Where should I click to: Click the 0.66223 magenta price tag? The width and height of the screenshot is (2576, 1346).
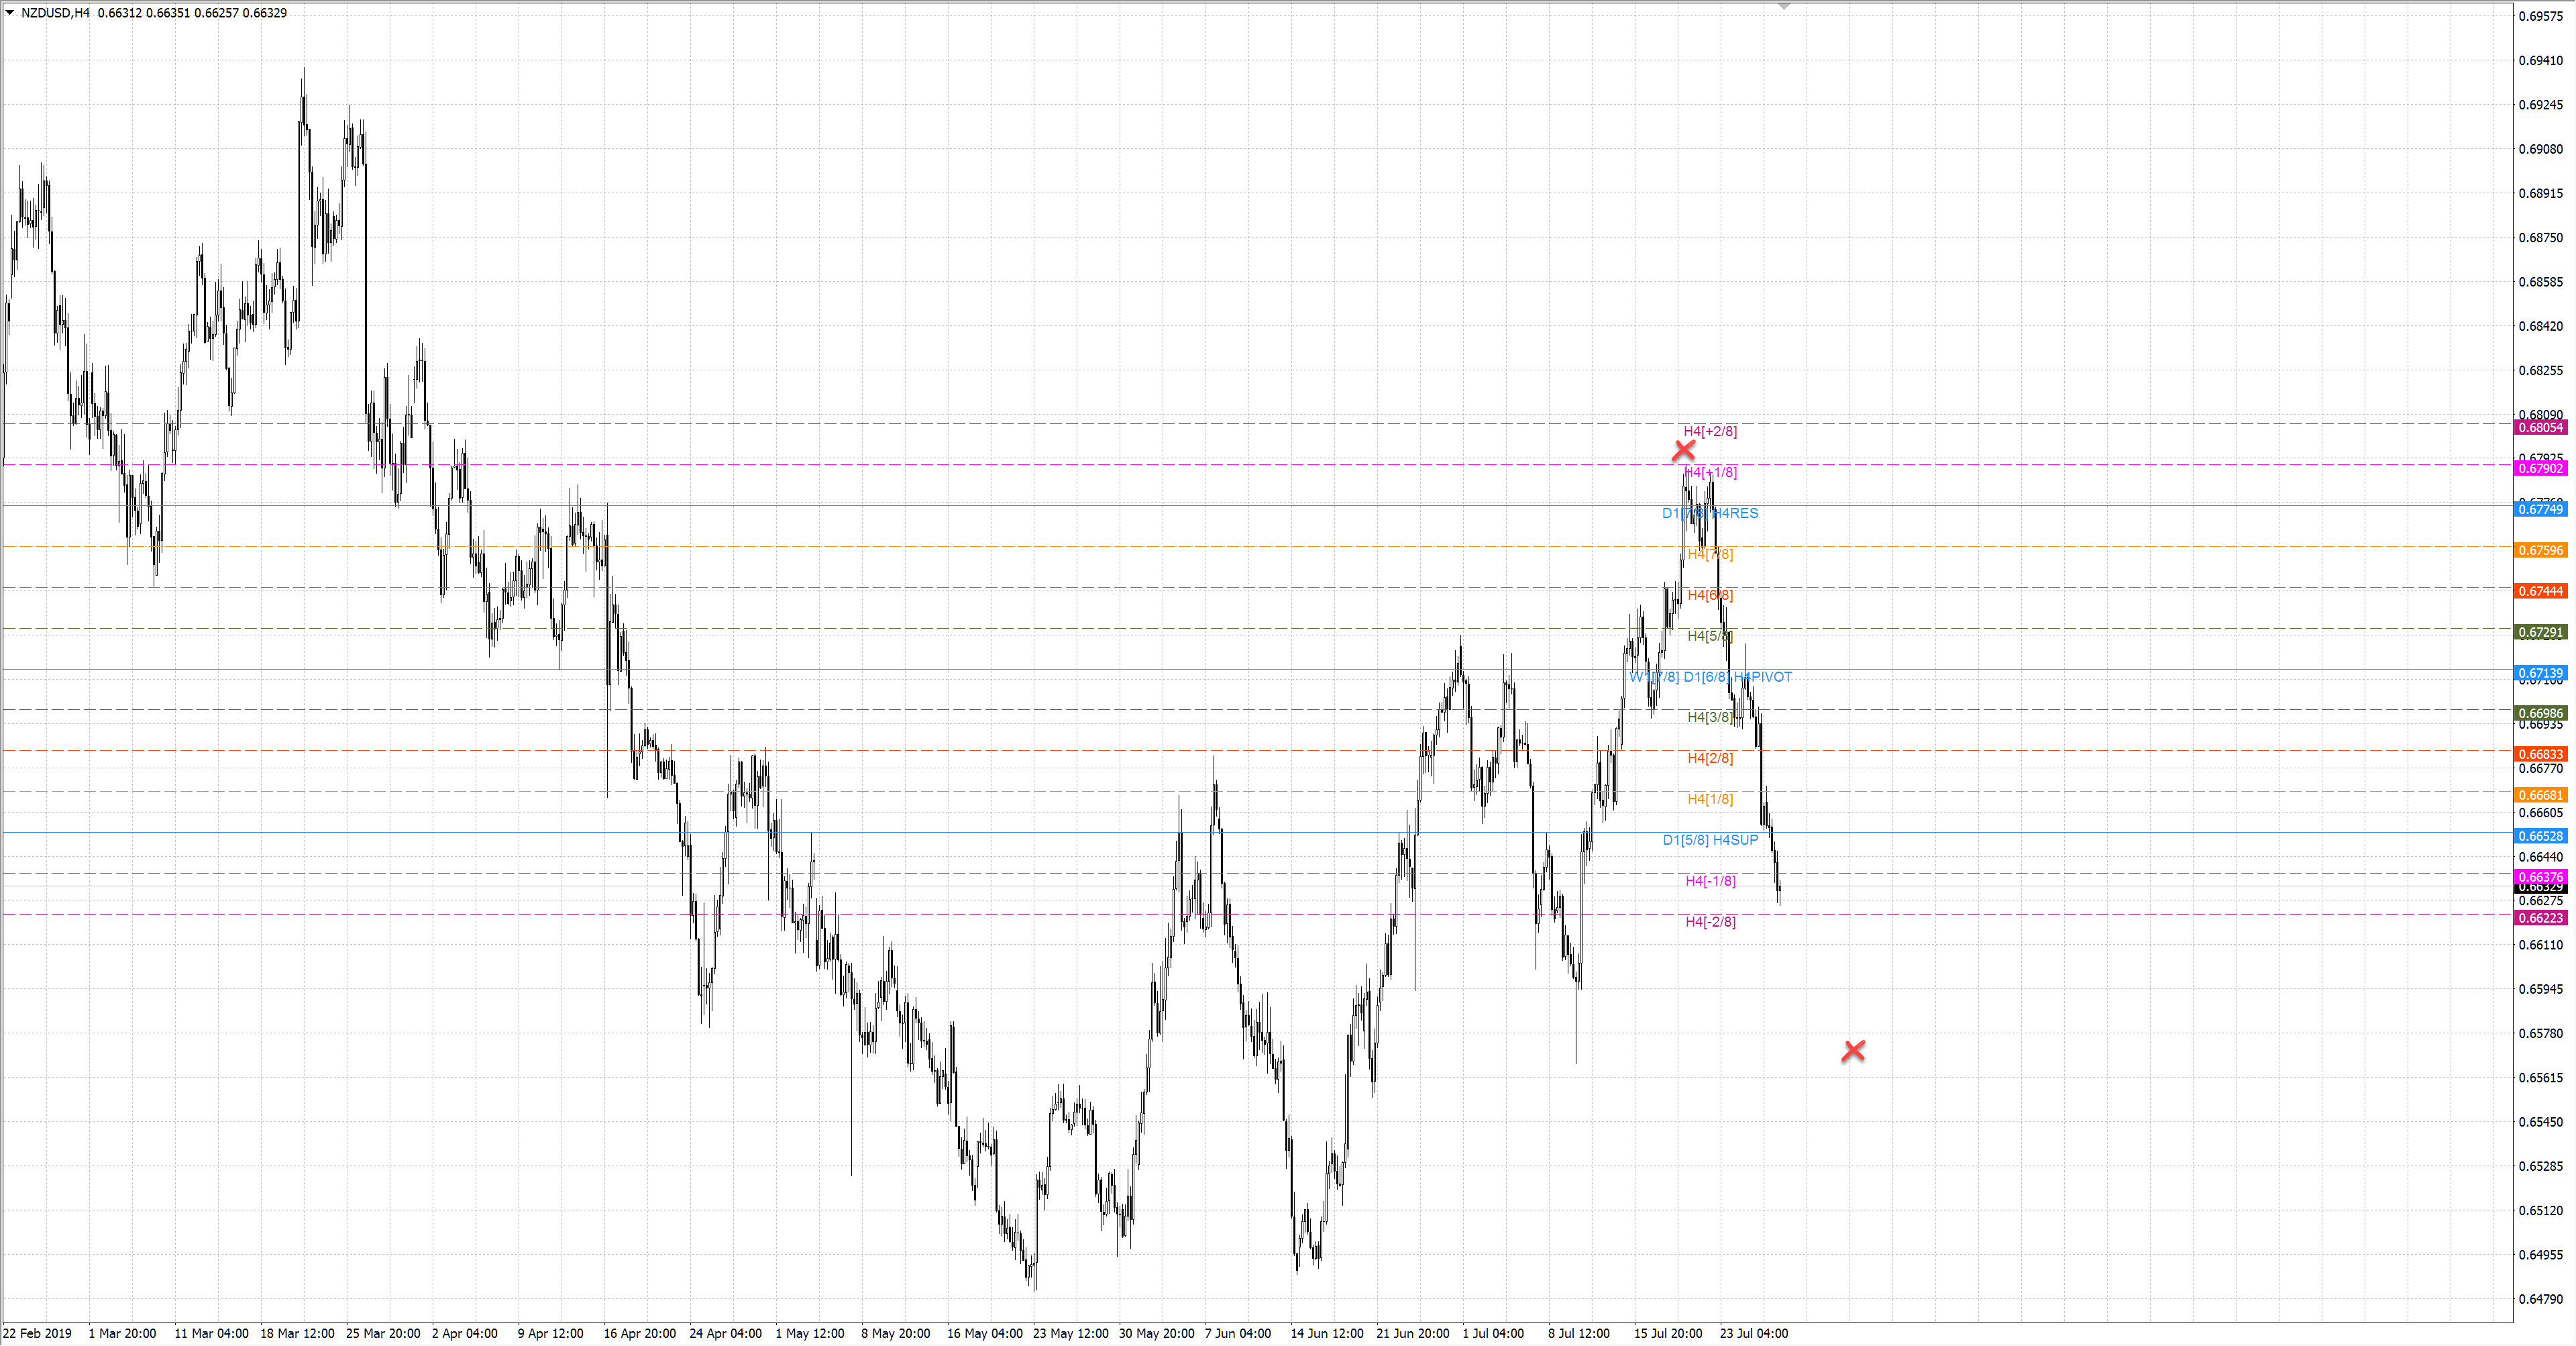coord(2540,918)
